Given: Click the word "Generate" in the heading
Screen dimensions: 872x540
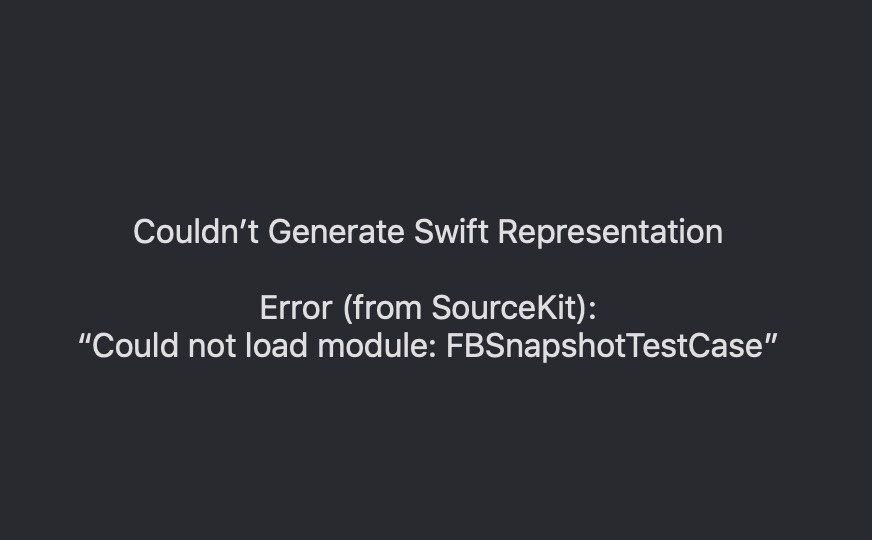Looking at the screenshot, I should [336, 231].
